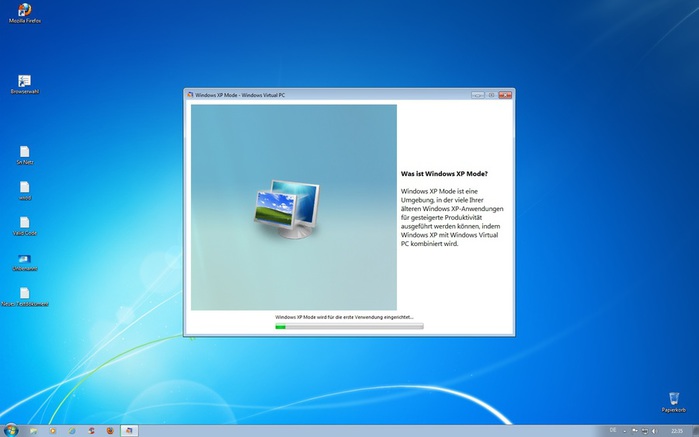The image size is (699, 437).
Task: Click the clock showing 22:35
Action: coord(677,431)
